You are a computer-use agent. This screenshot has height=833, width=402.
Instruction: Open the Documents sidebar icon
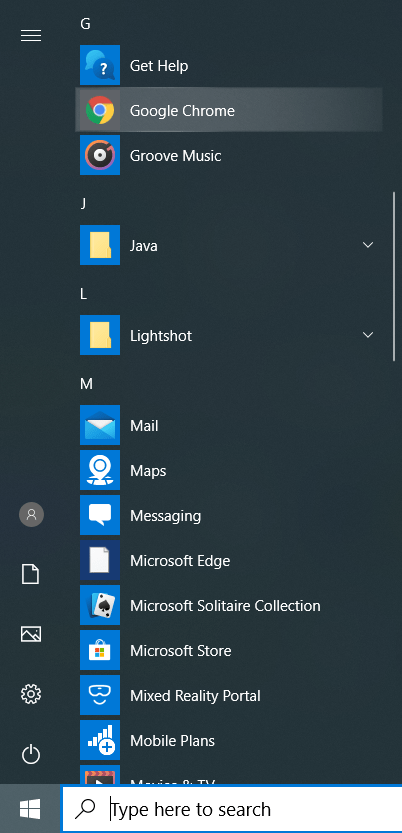tap(30, 574)
